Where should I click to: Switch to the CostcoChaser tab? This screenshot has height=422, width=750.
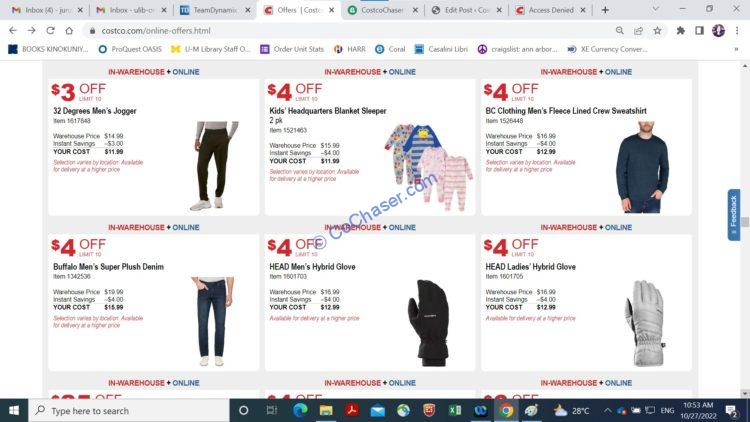pos(383,10)
